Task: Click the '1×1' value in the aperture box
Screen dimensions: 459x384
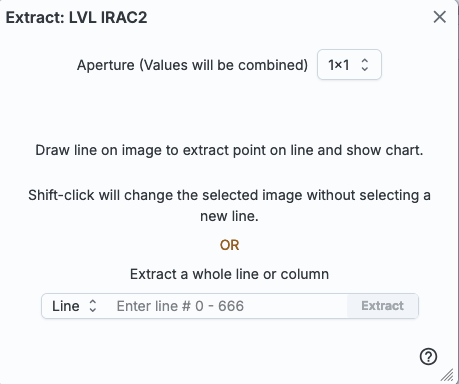Action: pyautogui.click(x=339, y=65)
